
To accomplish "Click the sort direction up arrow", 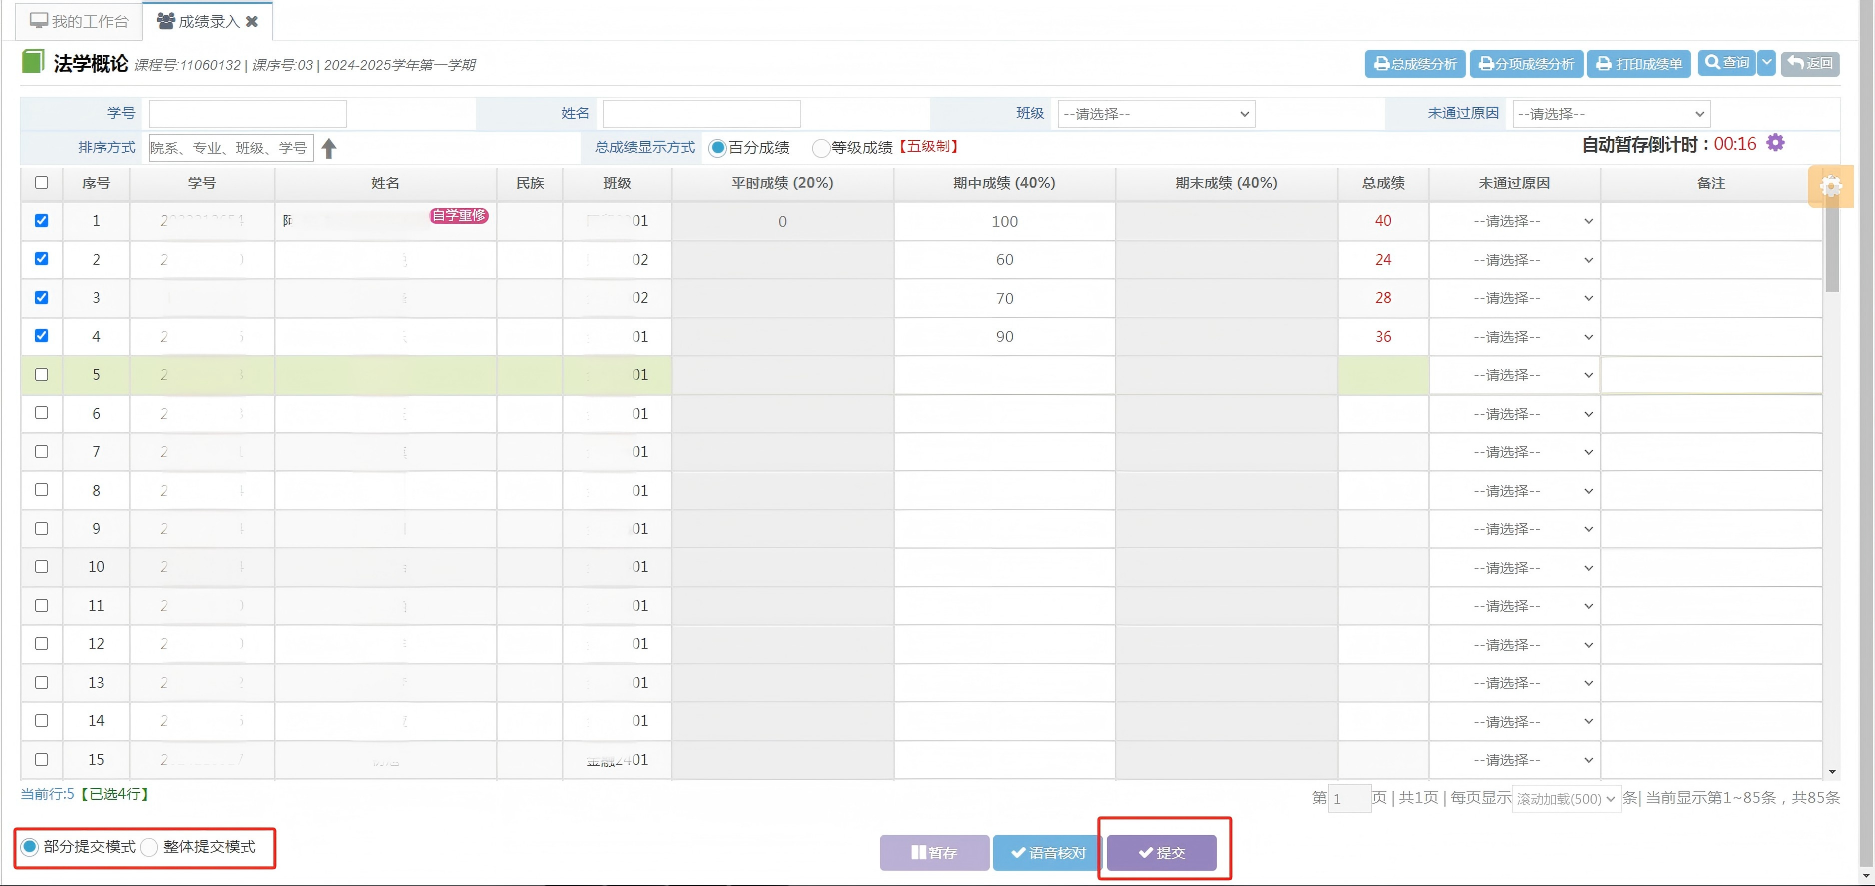I will pyautogui.click(x=329, y=148).
